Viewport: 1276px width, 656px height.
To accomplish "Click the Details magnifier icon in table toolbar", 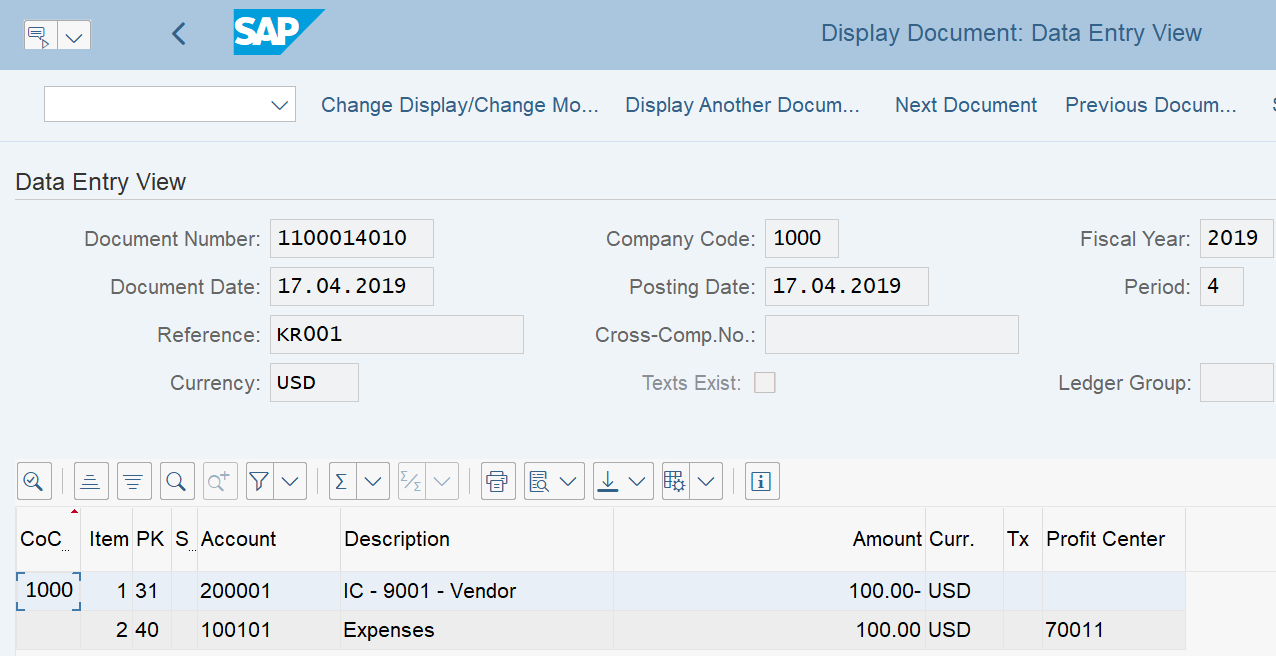I will point(34,481).
